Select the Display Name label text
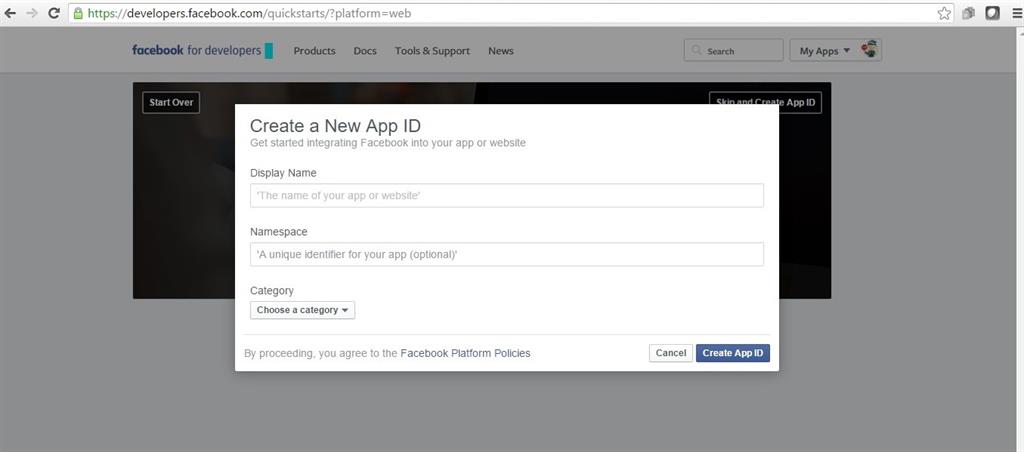This screenshot has width=1024, height=452. 283,173
